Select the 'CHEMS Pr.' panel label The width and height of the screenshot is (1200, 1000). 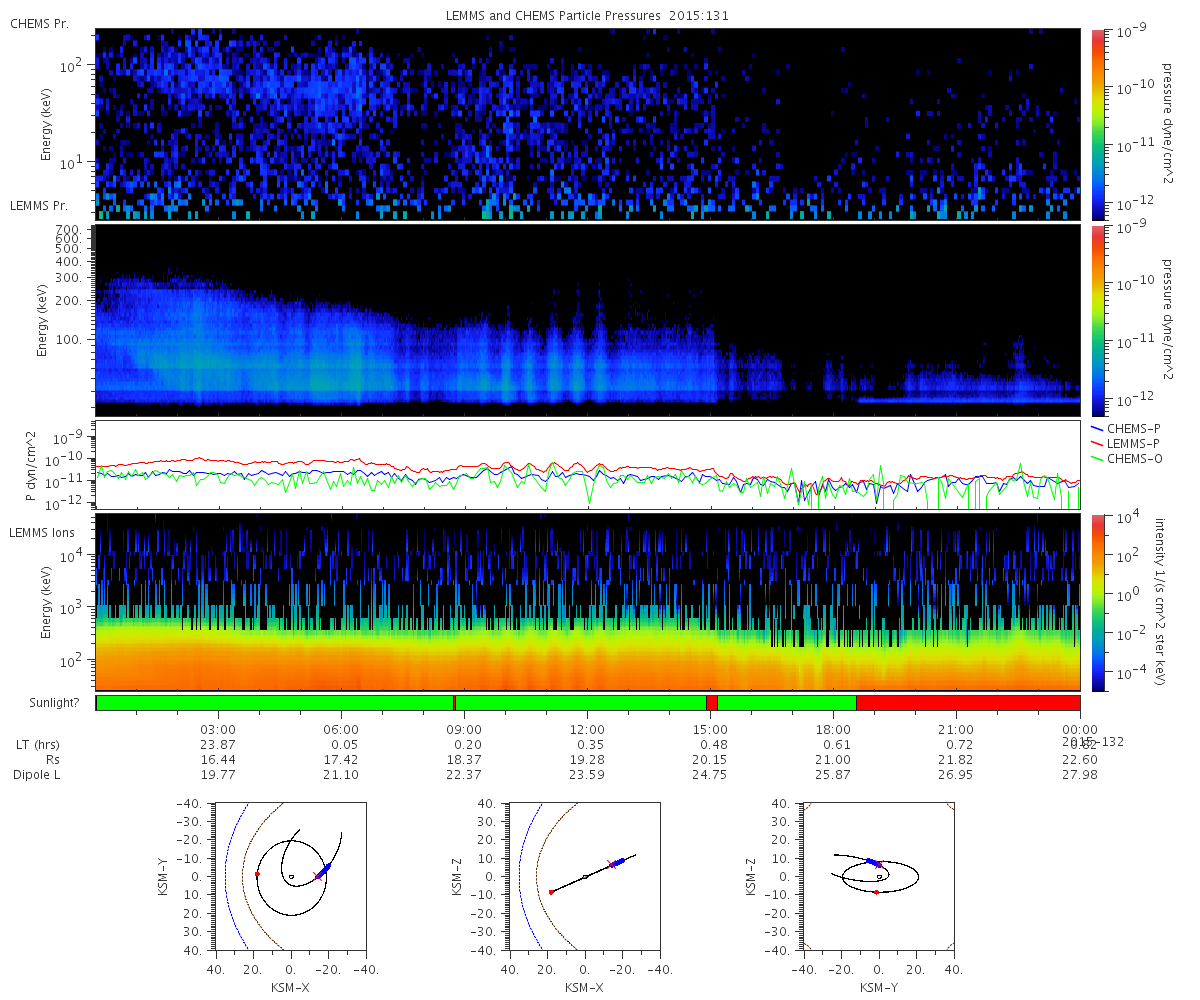[39, 23]
